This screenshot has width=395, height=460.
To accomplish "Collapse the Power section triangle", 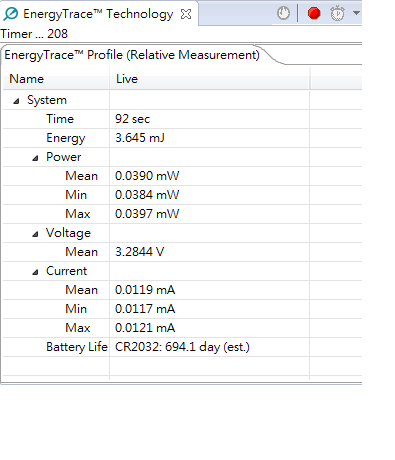I will pos(35,158).
